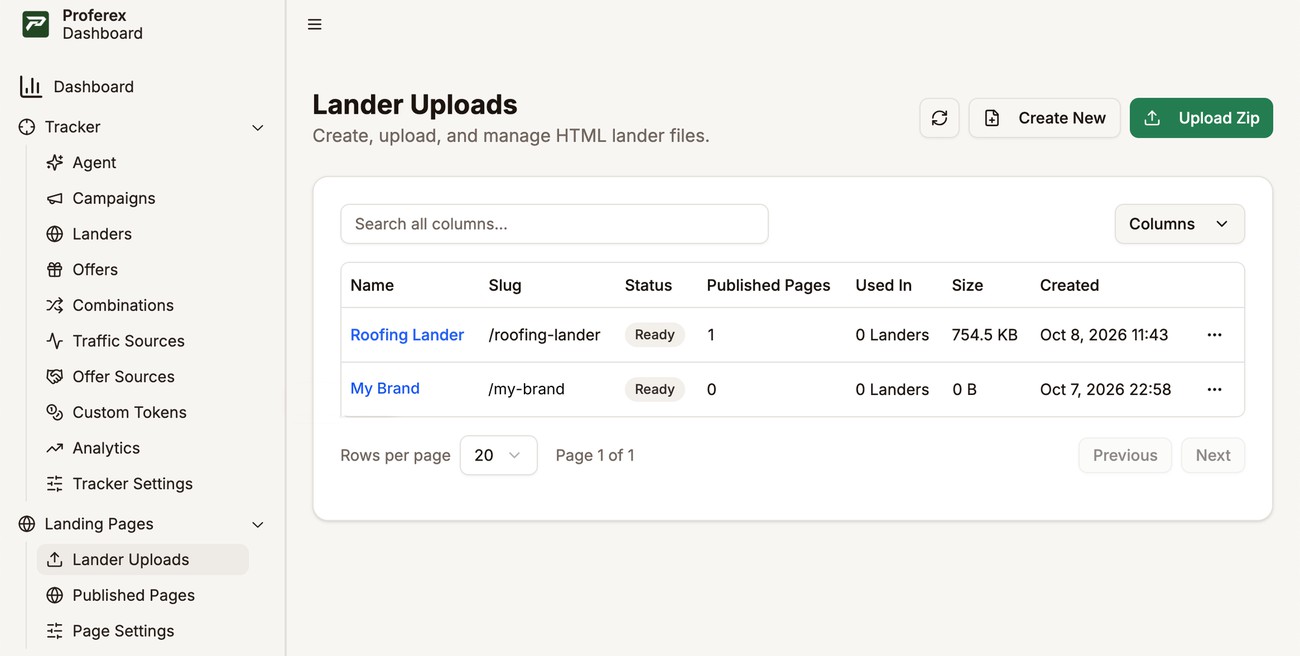Click the Name column header

point(372,285)
